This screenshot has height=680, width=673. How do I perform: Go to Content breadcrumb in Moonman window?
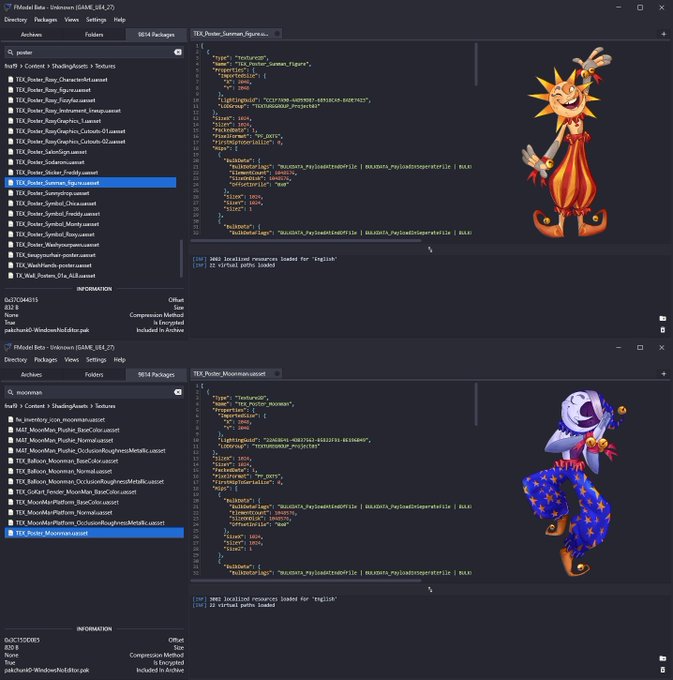(x=35, y=406)
